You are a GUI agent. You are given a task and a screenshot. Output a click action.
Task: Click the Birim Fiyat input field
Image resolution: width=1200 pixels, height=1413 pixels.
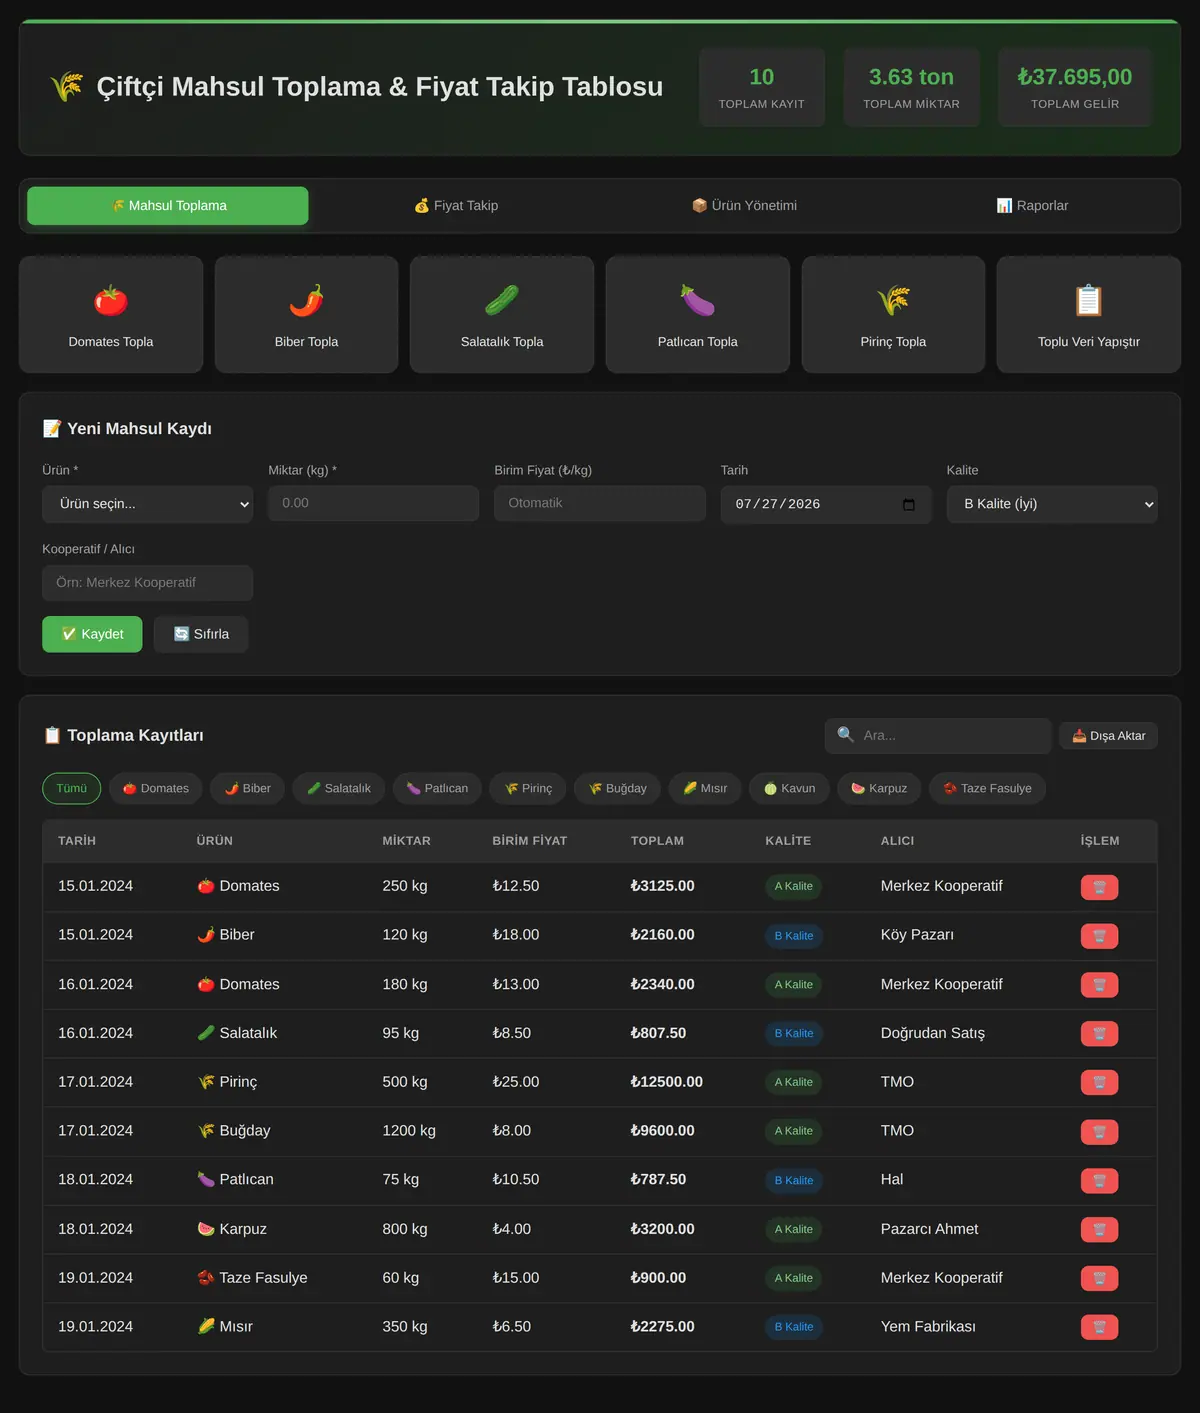(x=600, y=503)
